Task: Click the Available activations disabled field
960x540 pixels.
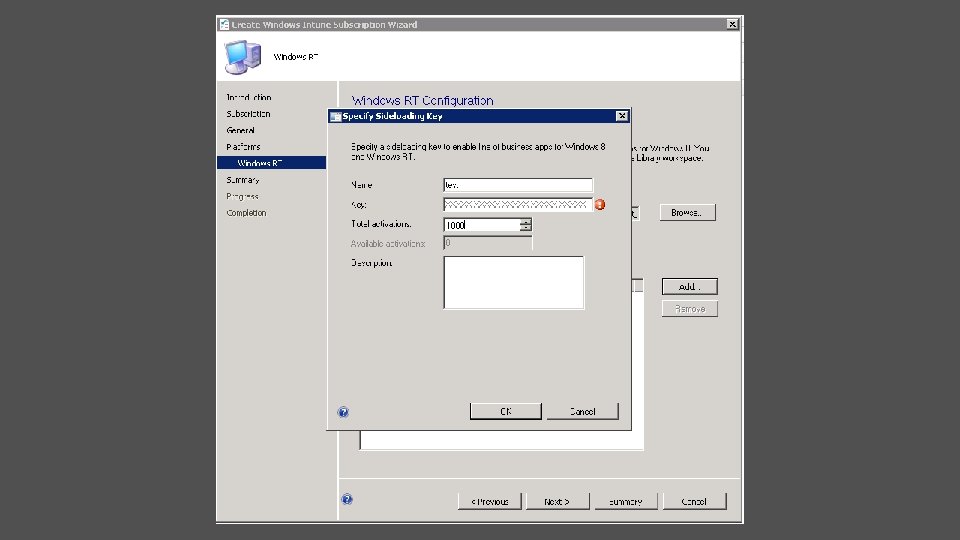Action: [487, 243]
